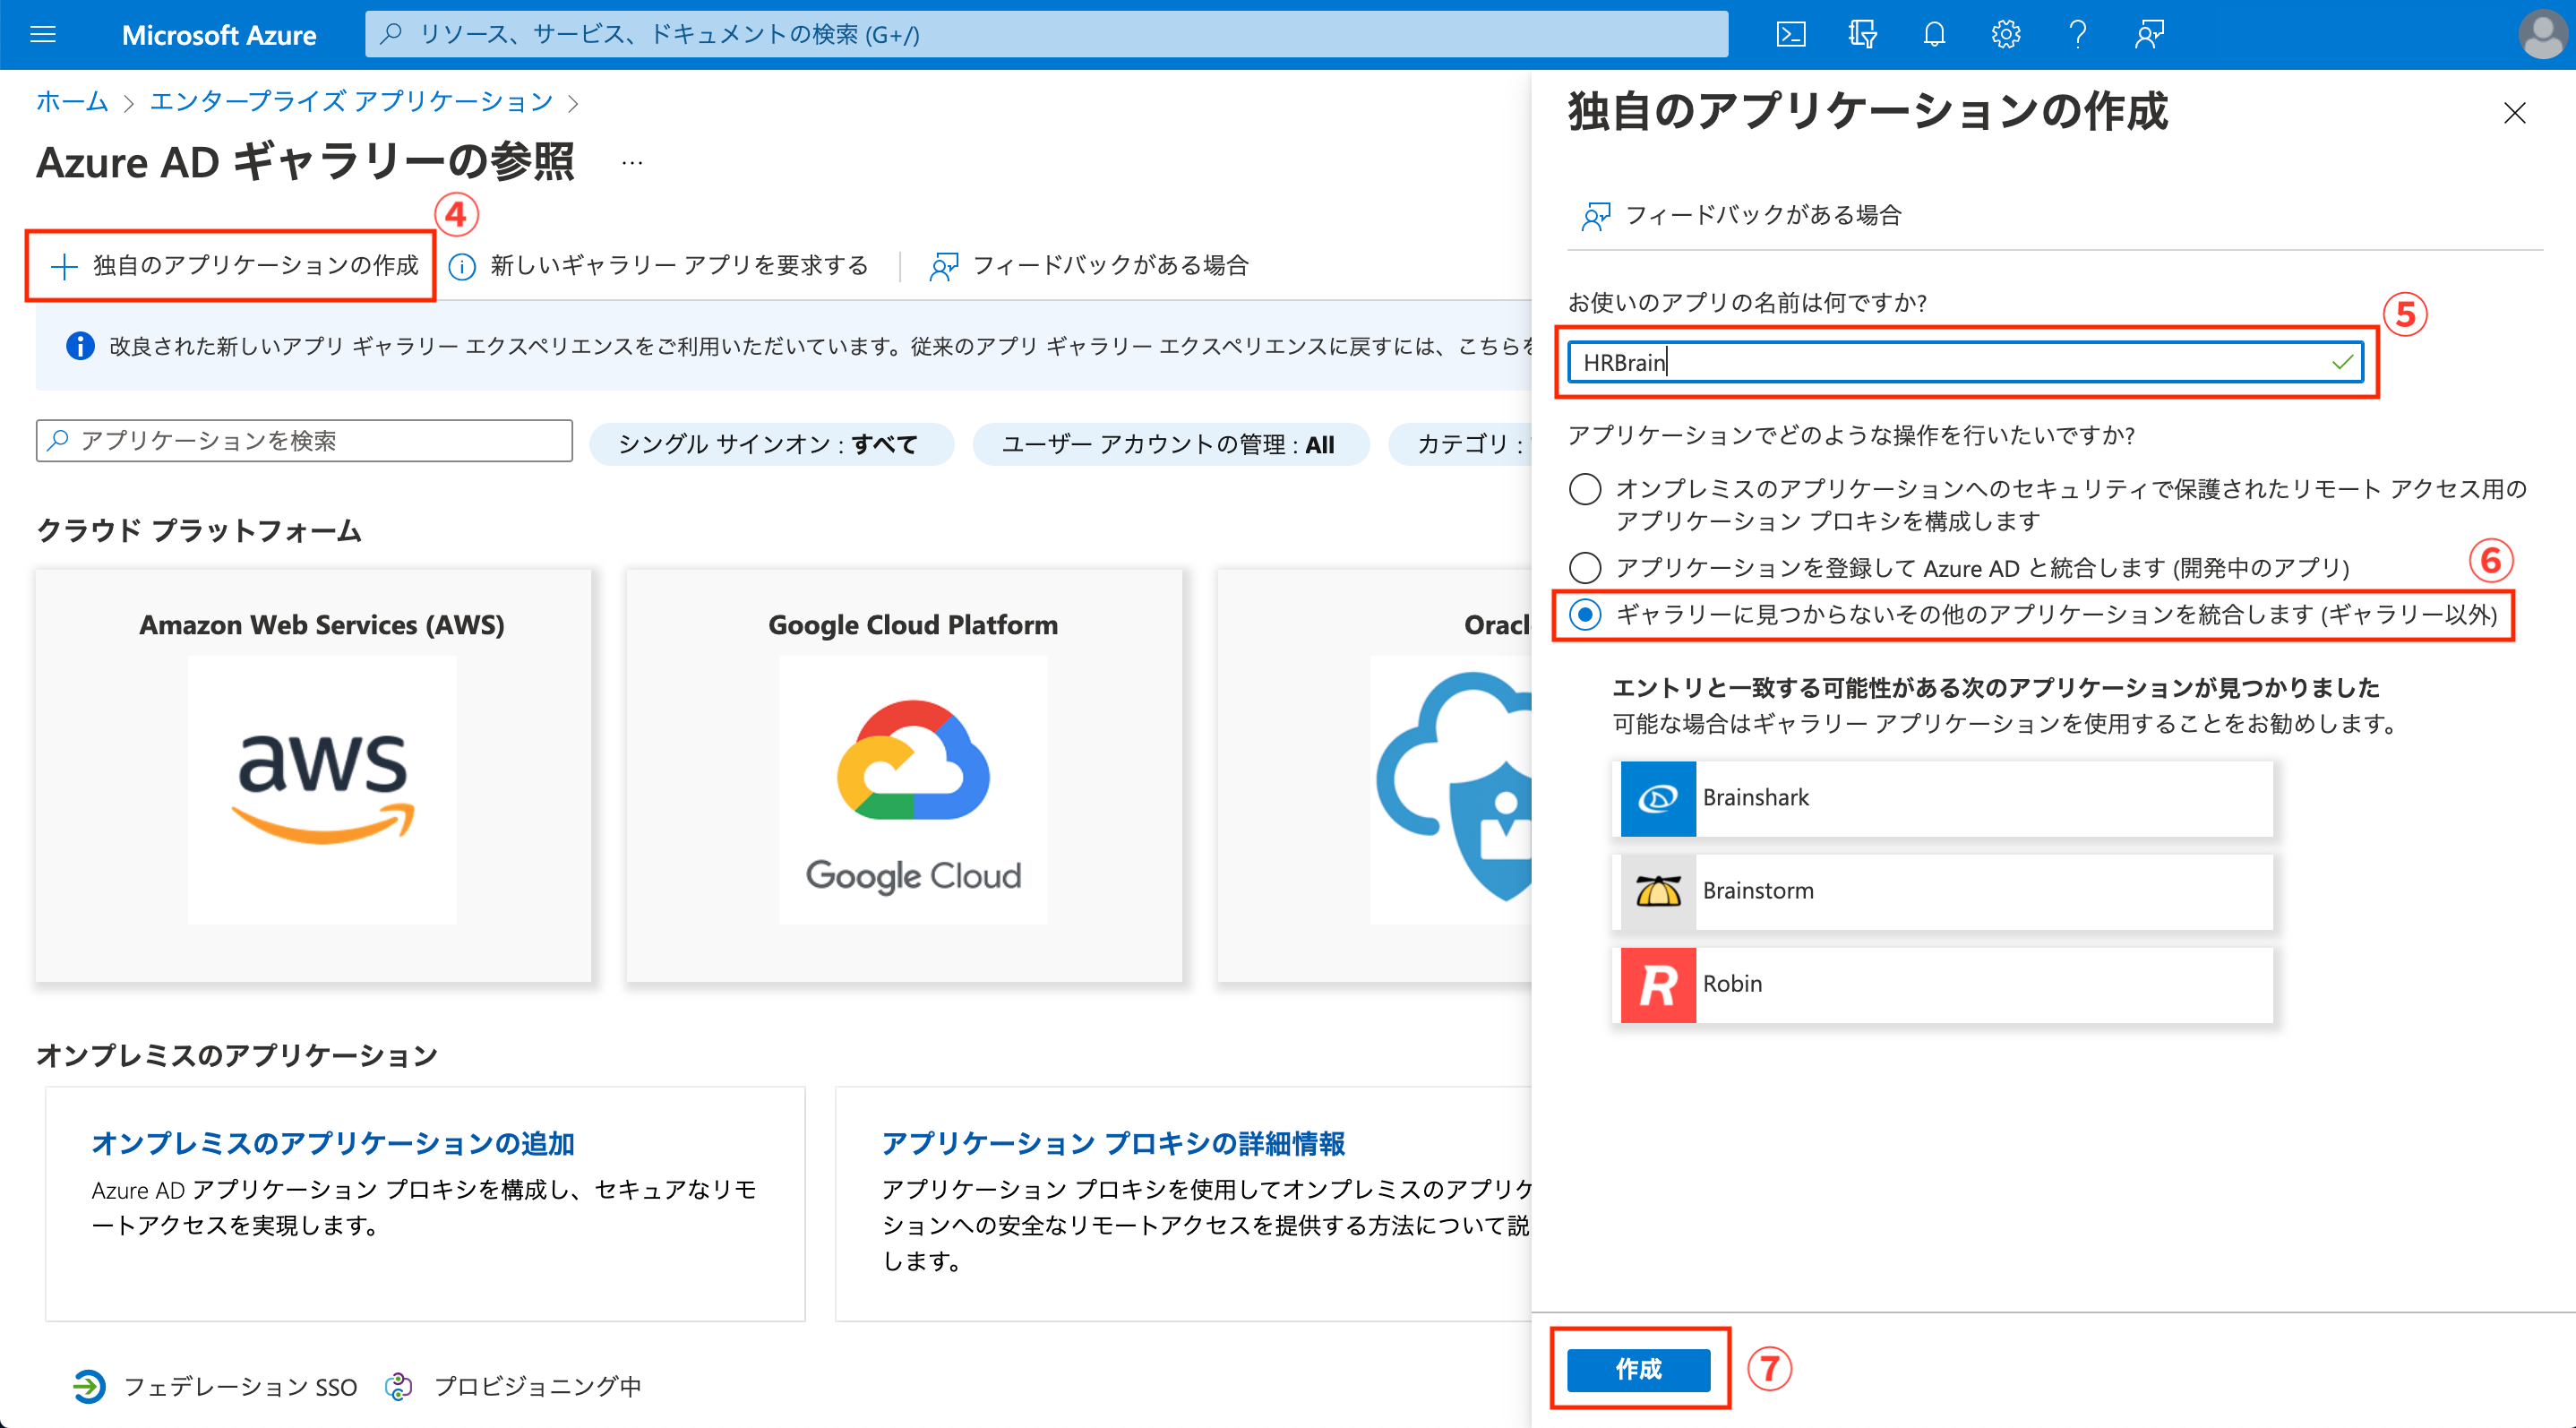This screenshot has height=1428, width=2576.
Task: Open the Amazon Web Services (AWS) card
Action: coord(313,775)
